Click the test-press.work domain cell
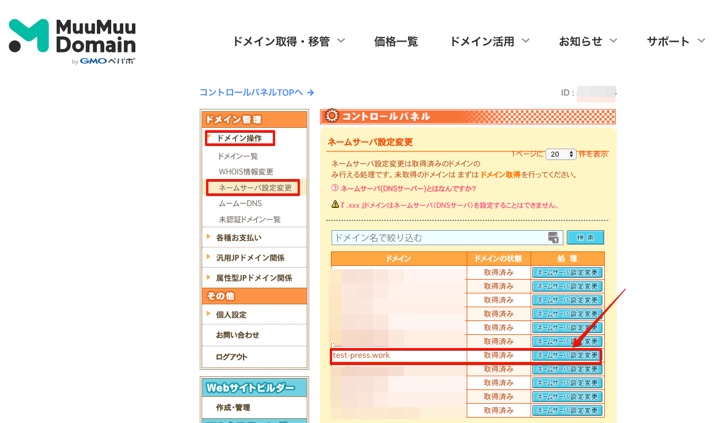 (x=399, y=355)
